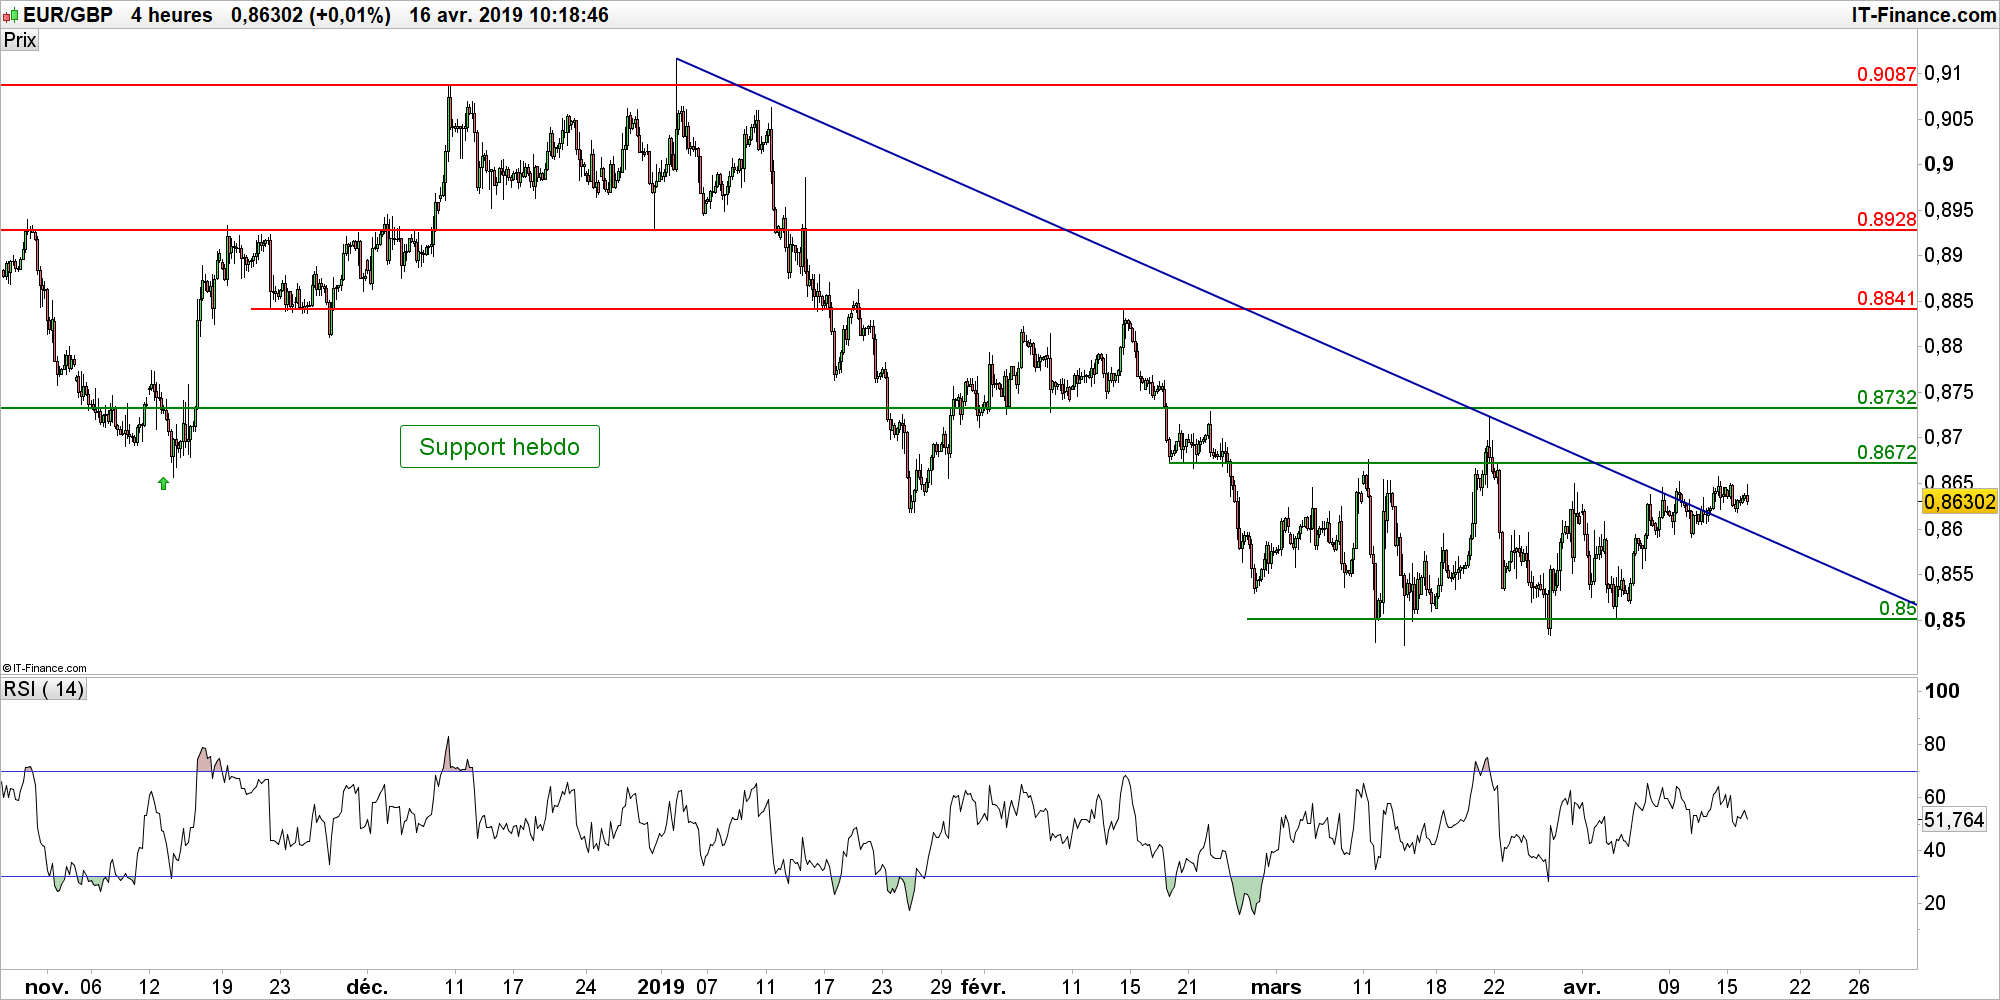Viewport: 2000px width, 1000px height.
Task: Click the 0.8732 support label
Action: pos(1886,397)
